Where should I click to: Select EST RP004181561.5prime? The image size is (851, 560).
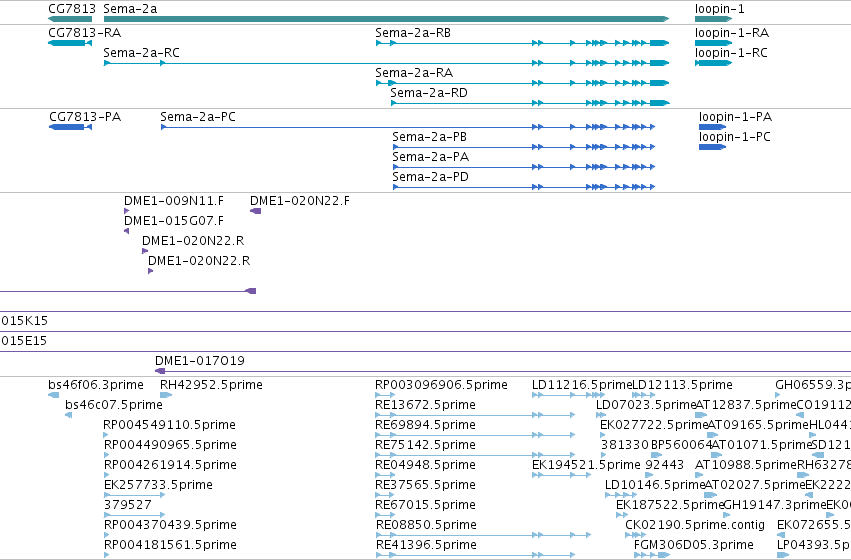(x=170, y=545)
